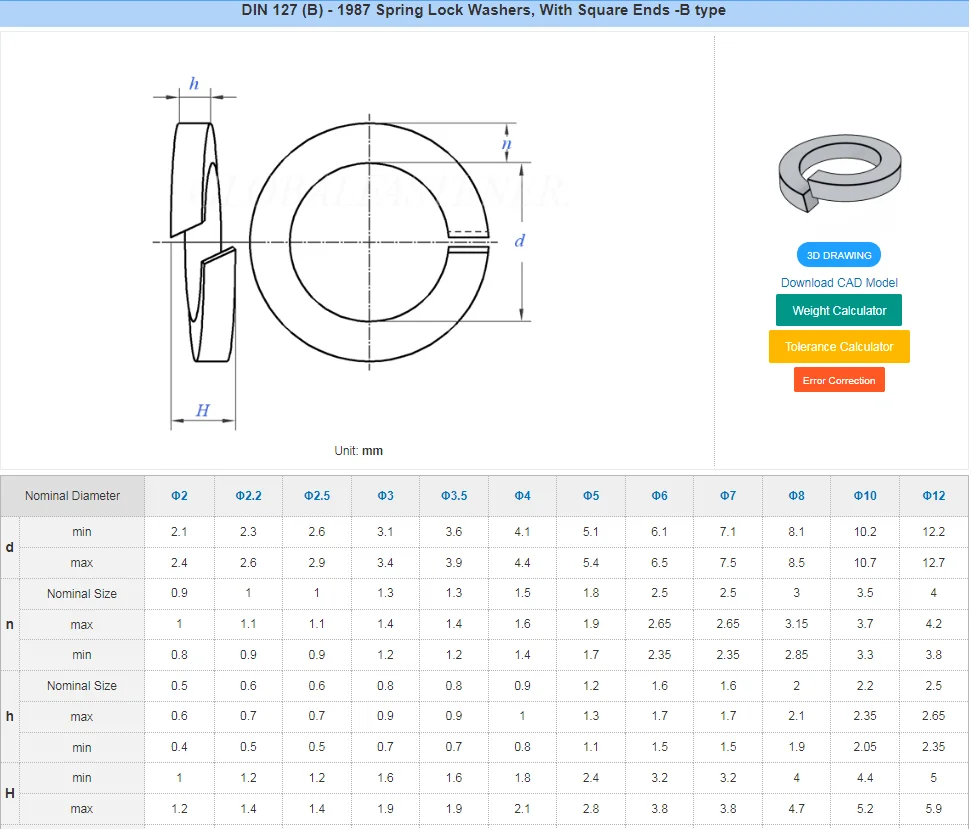Viewport: 971px width, 829px height.
Task: Pick the Φ3.5 column header
Action: pos(453,496)
